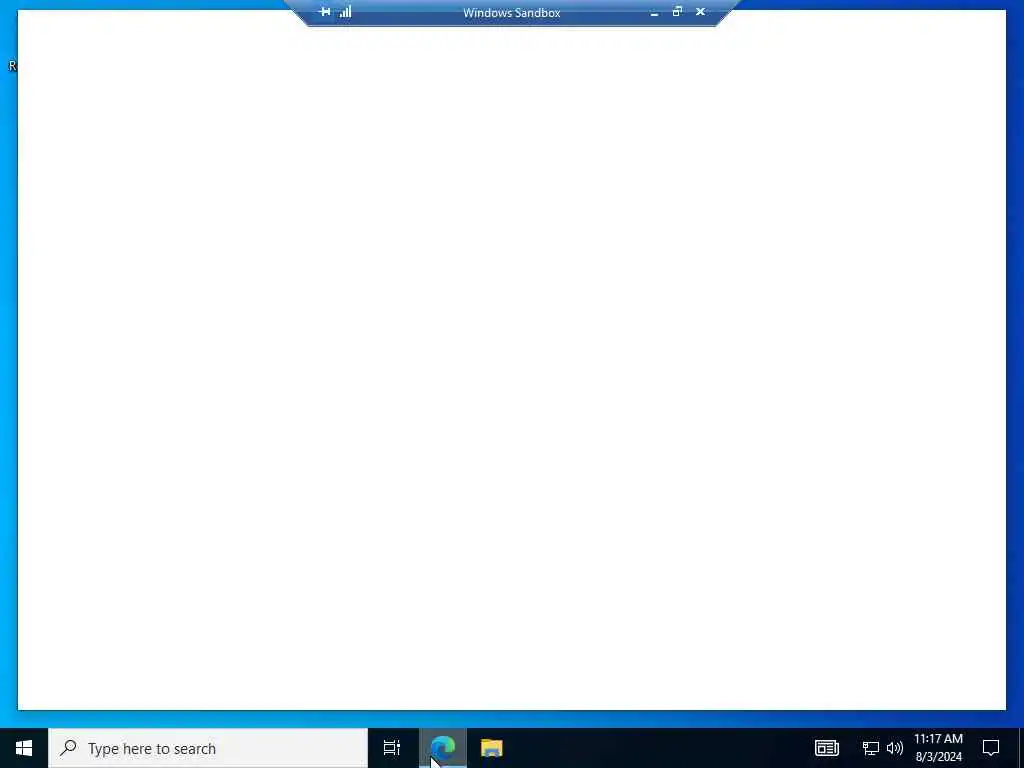Open Task View on the taskbar
1024x768 pixels.
click(x=392, y=748)
